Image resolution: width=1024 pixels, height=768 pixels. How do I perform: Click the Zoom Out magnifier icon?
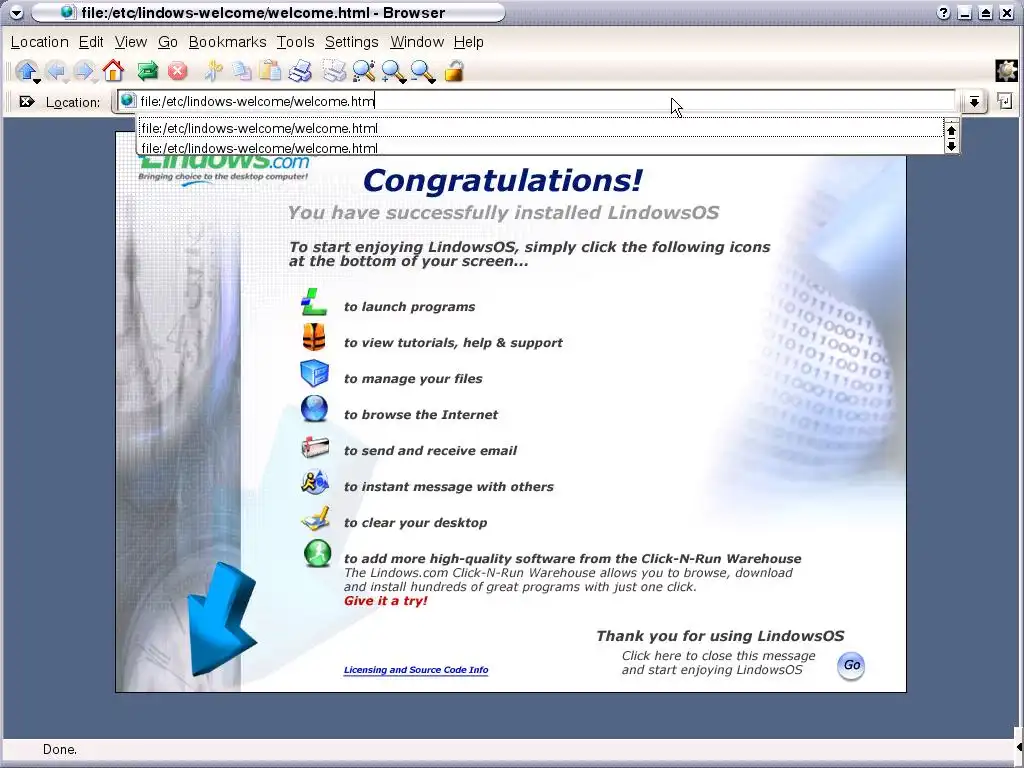423,71
